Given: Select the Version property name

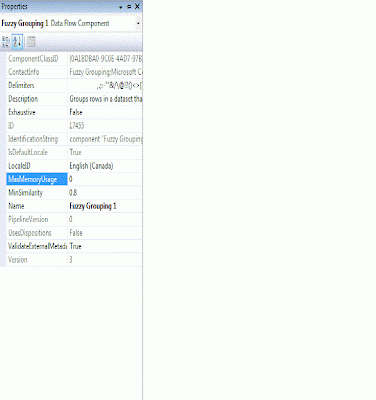Looking at the screenshot, I should pyautogui.click(x=18, y=260).
